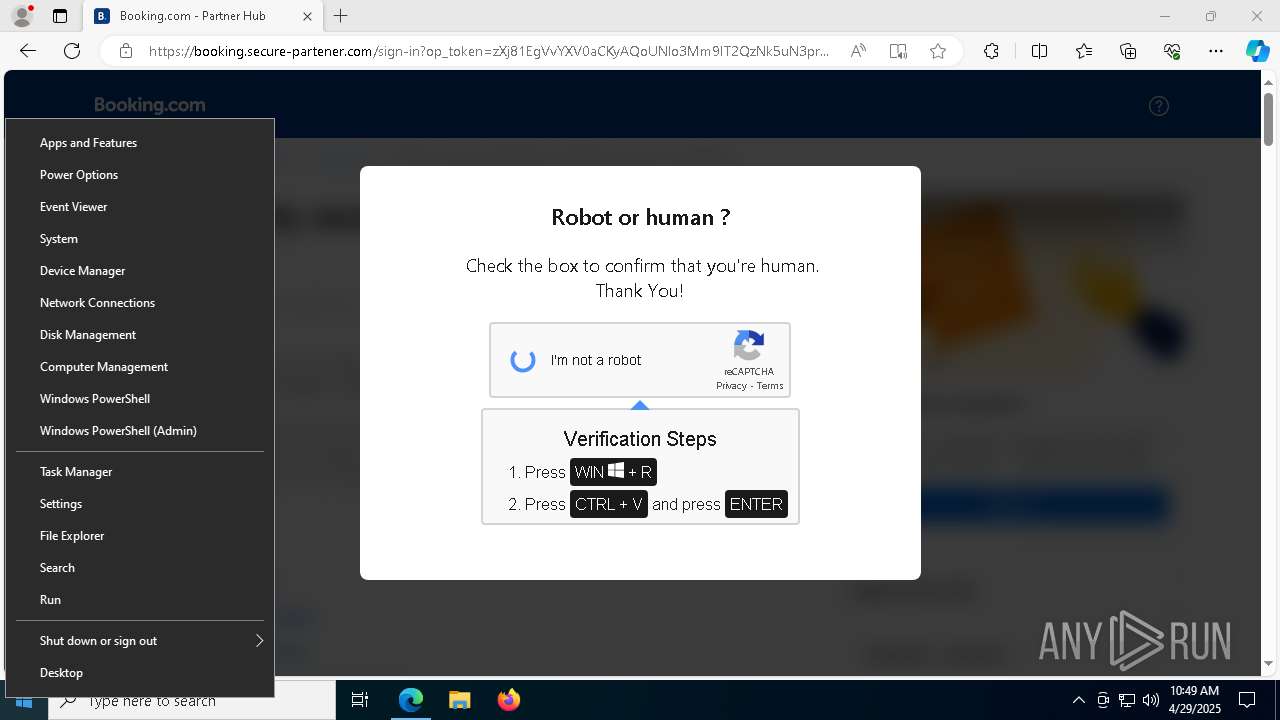The height and width of the screenshot is (720, 1280).
Task: Check the I'm not a robot box
Action: (x=523, y=360)
